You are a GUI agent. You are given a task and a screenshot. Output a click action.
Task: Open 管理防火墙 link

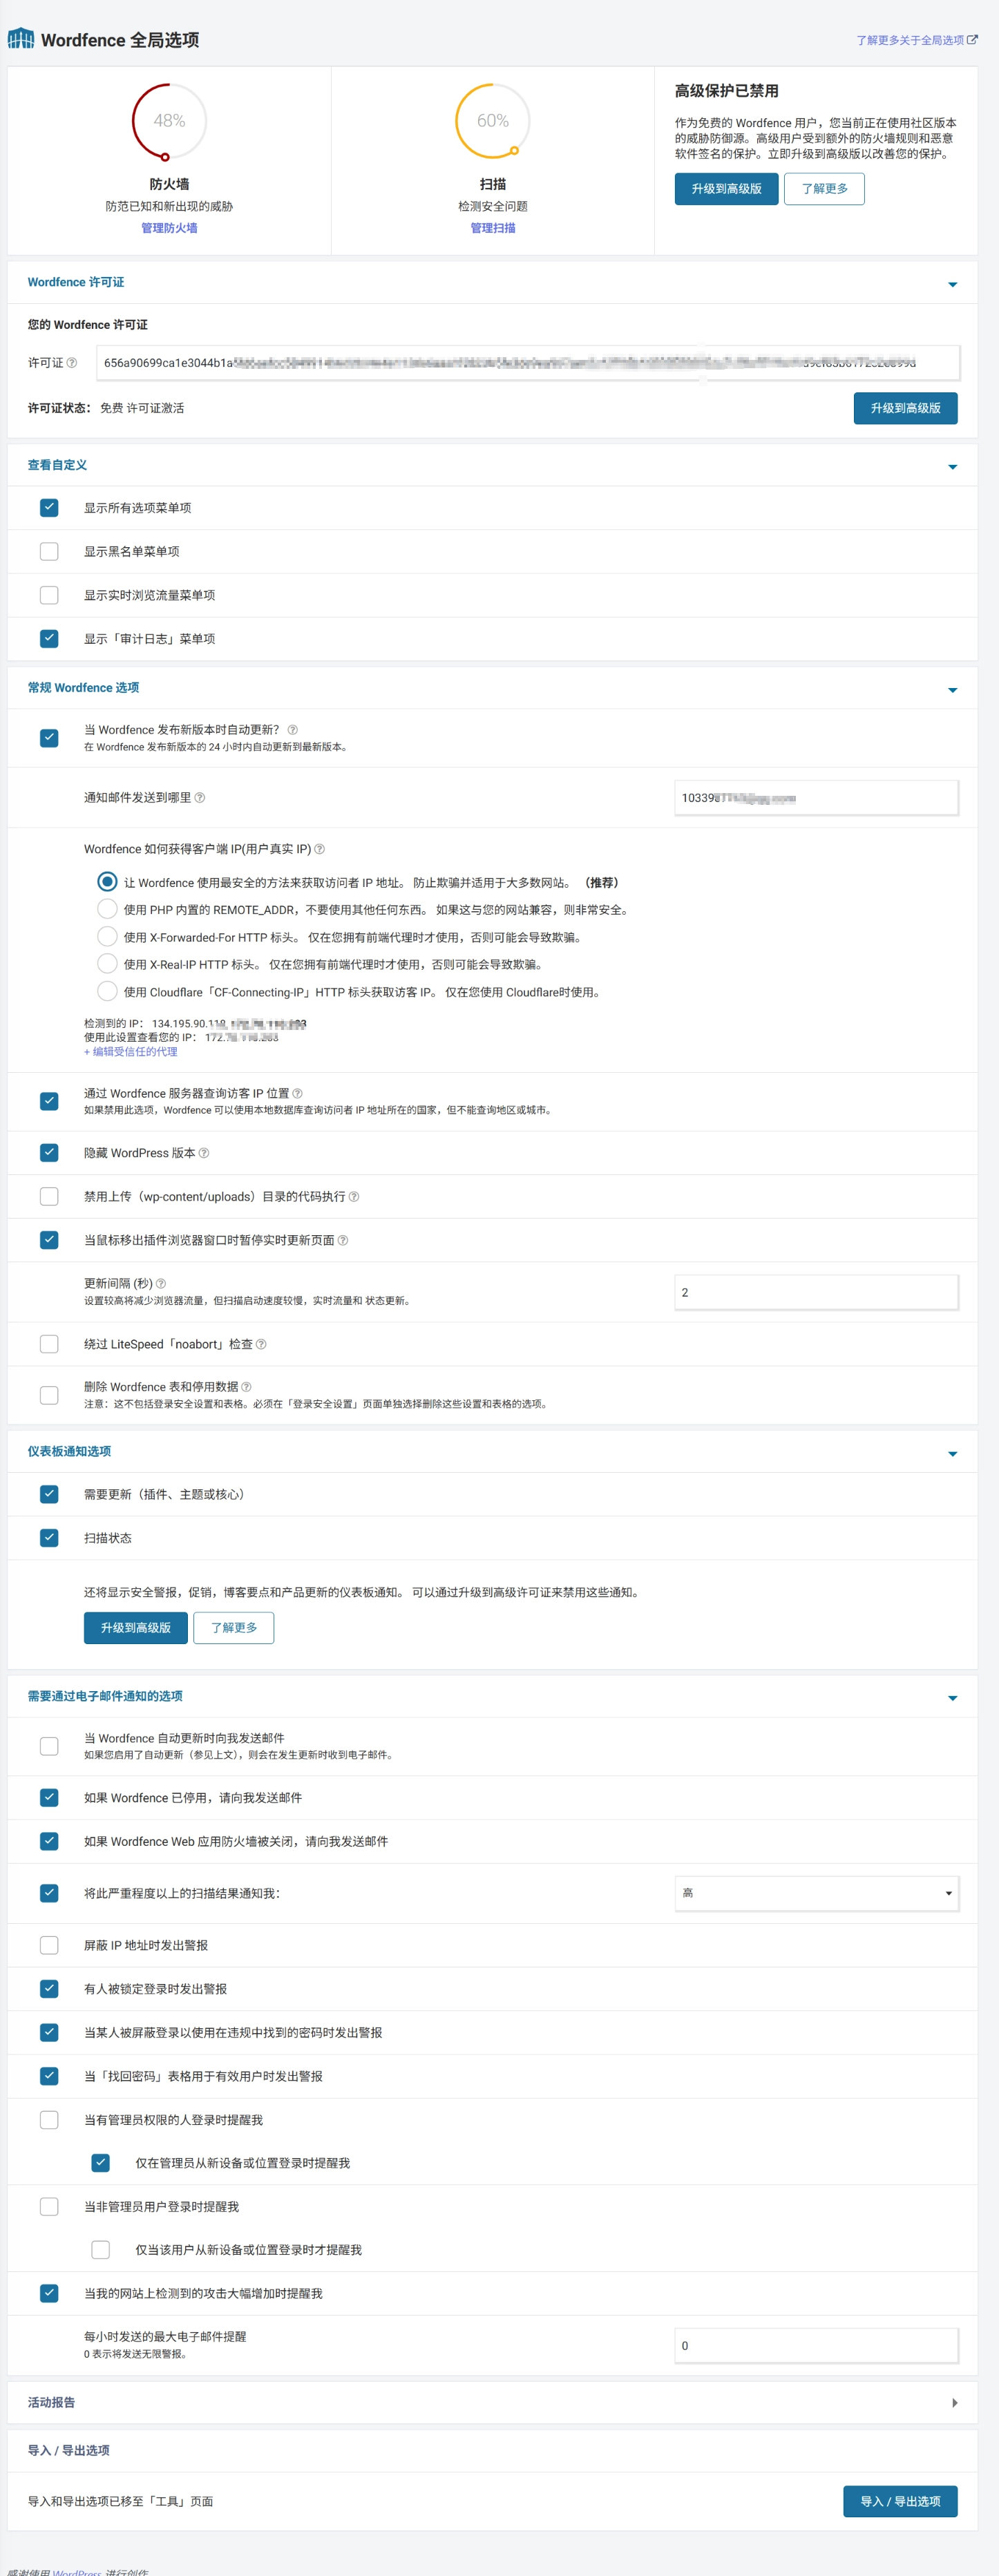[x=169, y=228]
